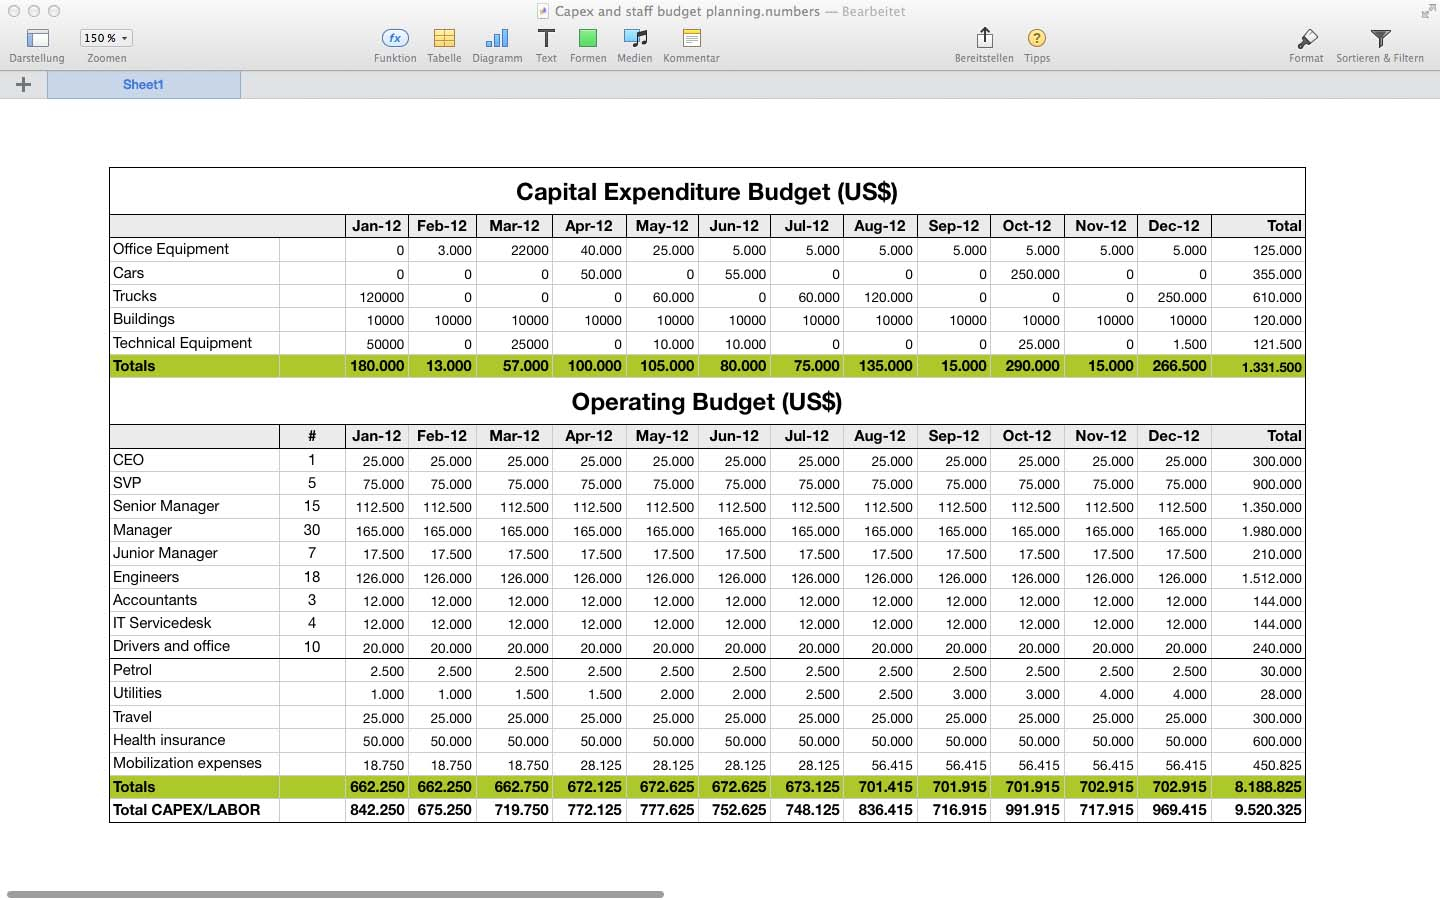Select the Capital Expenditure Budget title cell
The width and height of the screenshot is (1440, 900).
pos(706,192)
